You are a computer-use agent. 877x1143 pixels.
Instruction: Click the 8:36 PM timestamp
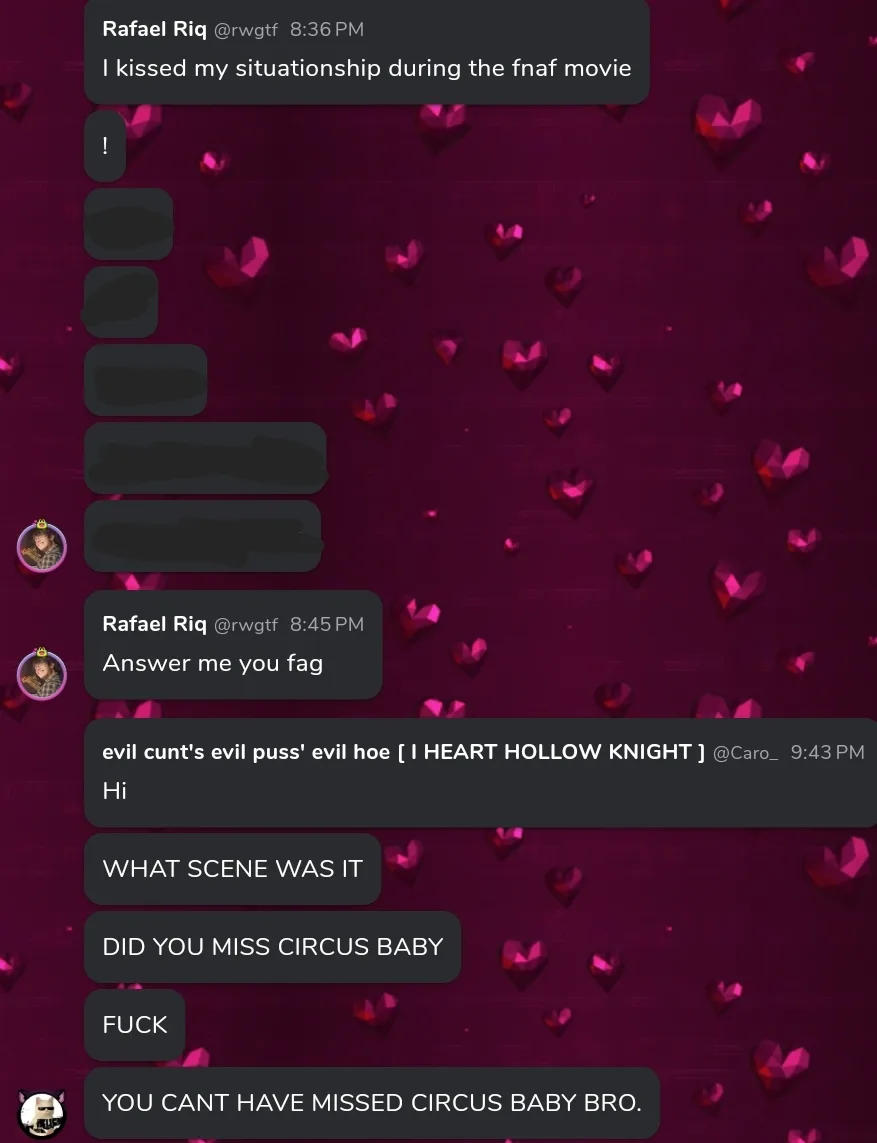327,29
